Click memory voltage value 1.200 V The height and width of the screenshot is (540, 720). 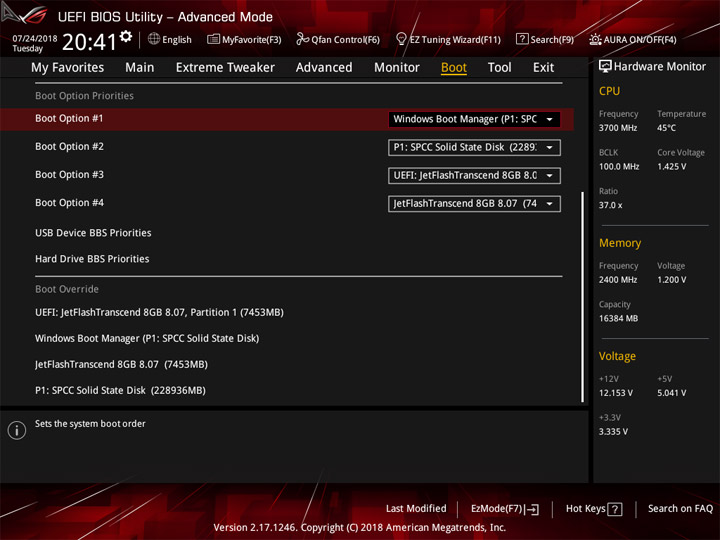672,280
